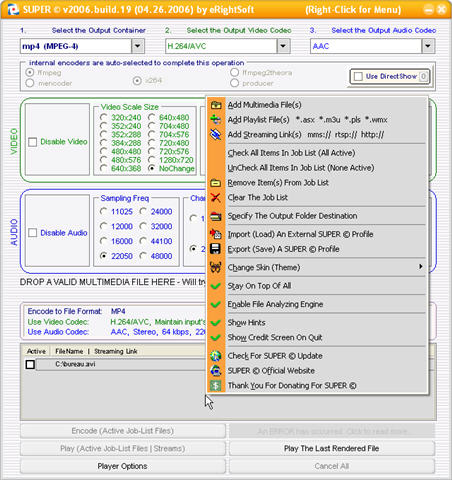Click checkmark beside Enable File Analyzing Engine

216,304
